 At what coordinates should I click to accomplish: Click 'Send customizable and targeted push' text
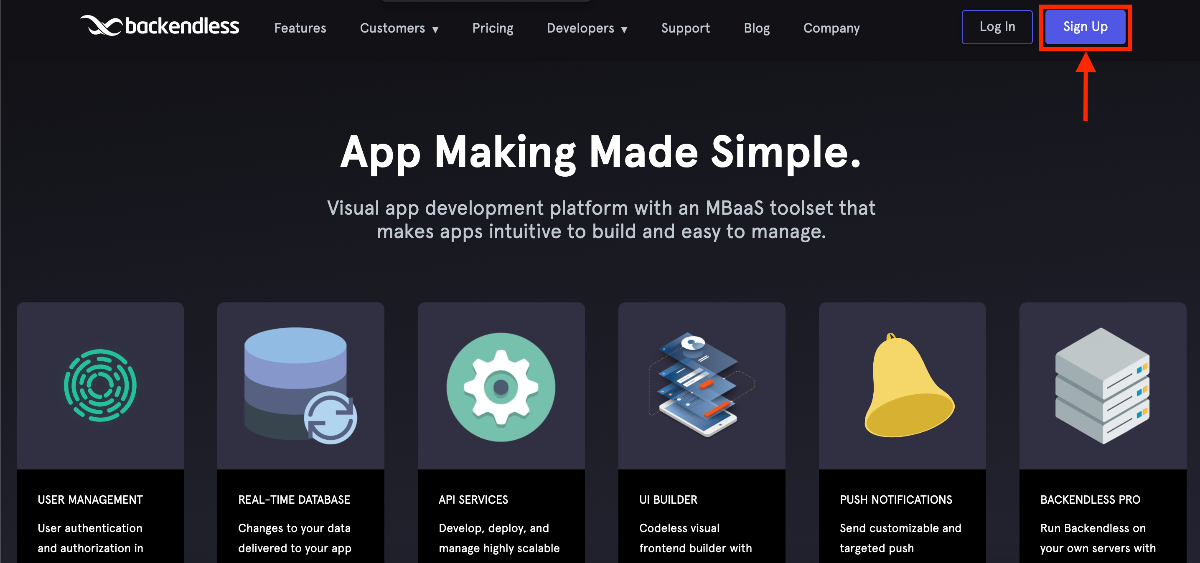pos(901,538)
